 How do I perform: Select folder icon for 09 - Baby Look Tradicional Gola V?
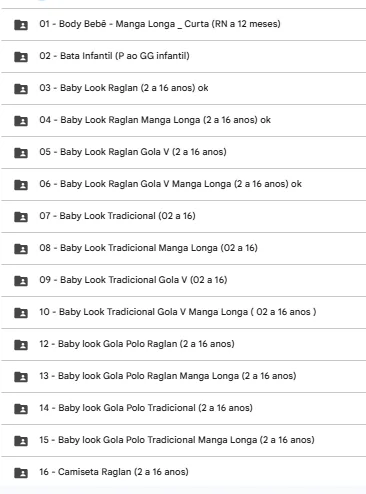coord(21,281)
